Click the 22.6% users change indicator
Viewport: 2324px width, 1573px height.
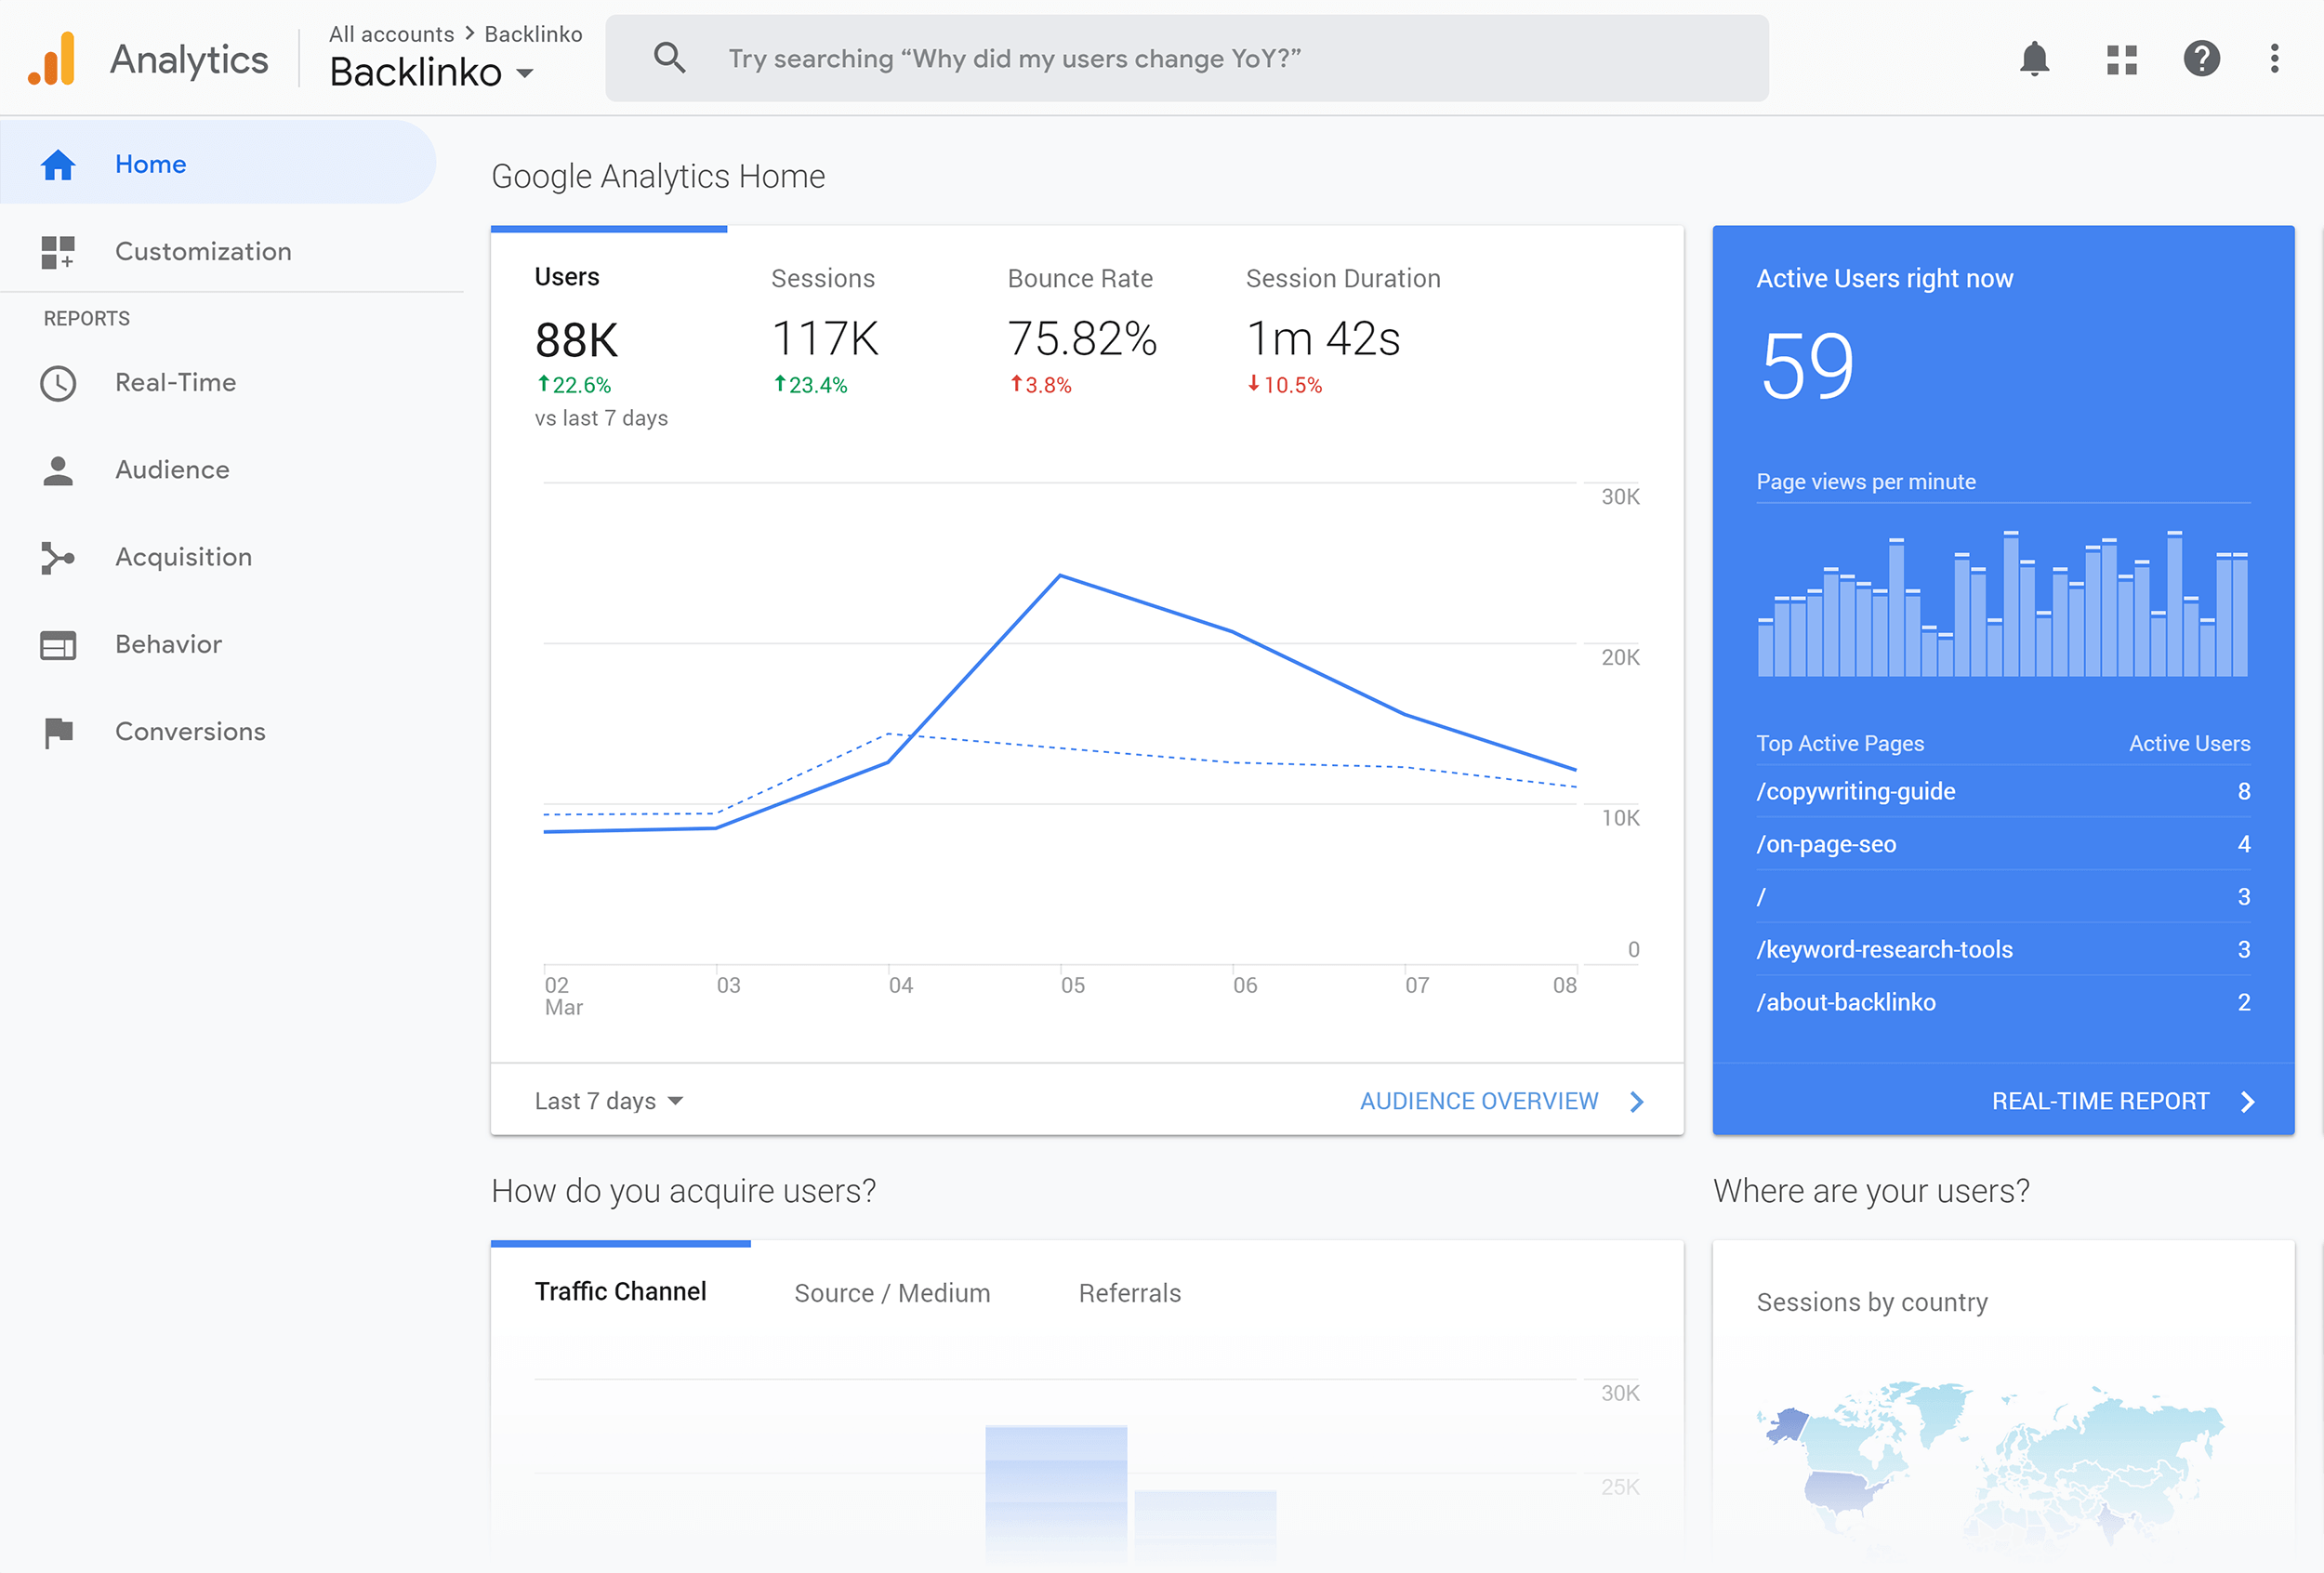tap(574, 384)
